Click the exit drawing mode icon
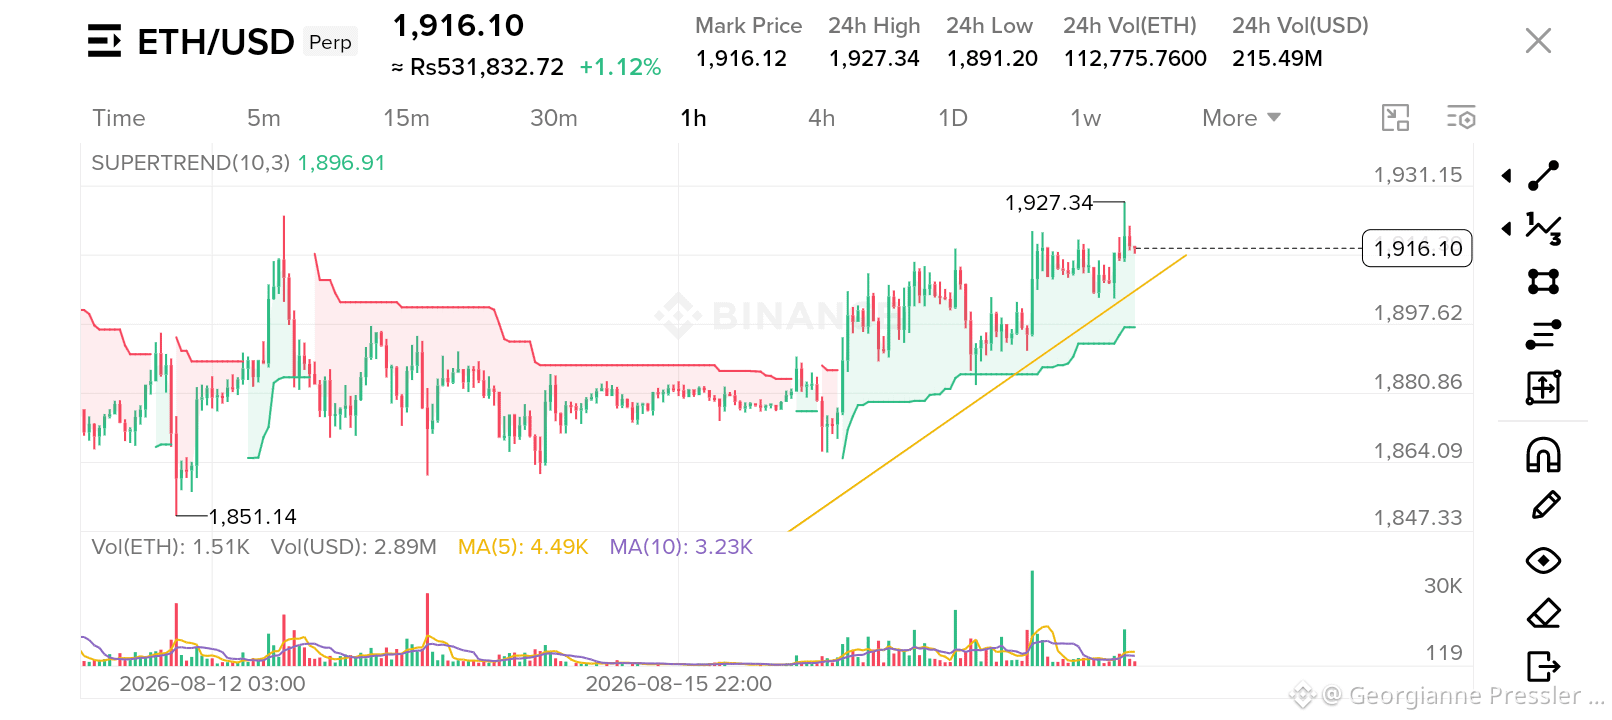The image size is (1612, 720). [x=1543, y=665]
